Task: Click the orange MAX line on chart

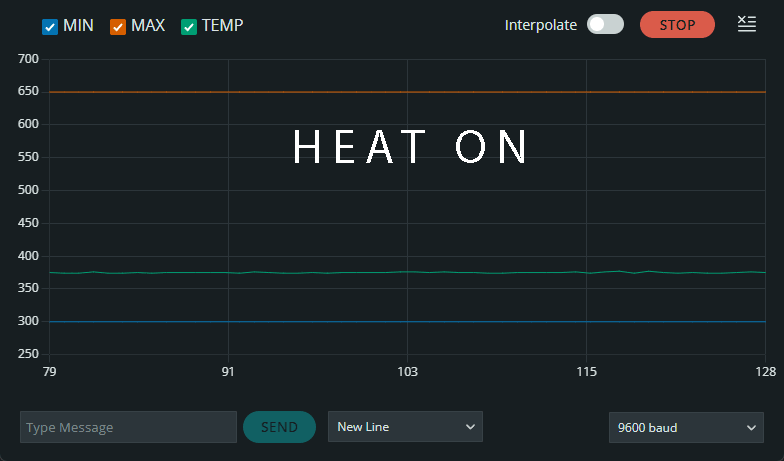Action: click(408, 92)
